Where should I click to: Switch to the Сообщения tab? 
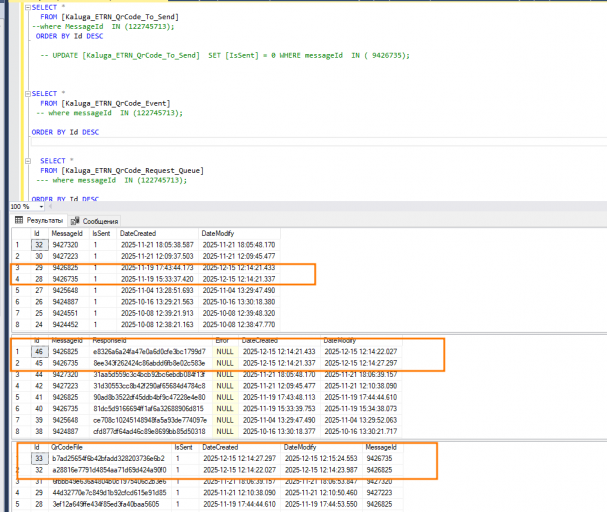pos(95,221)
